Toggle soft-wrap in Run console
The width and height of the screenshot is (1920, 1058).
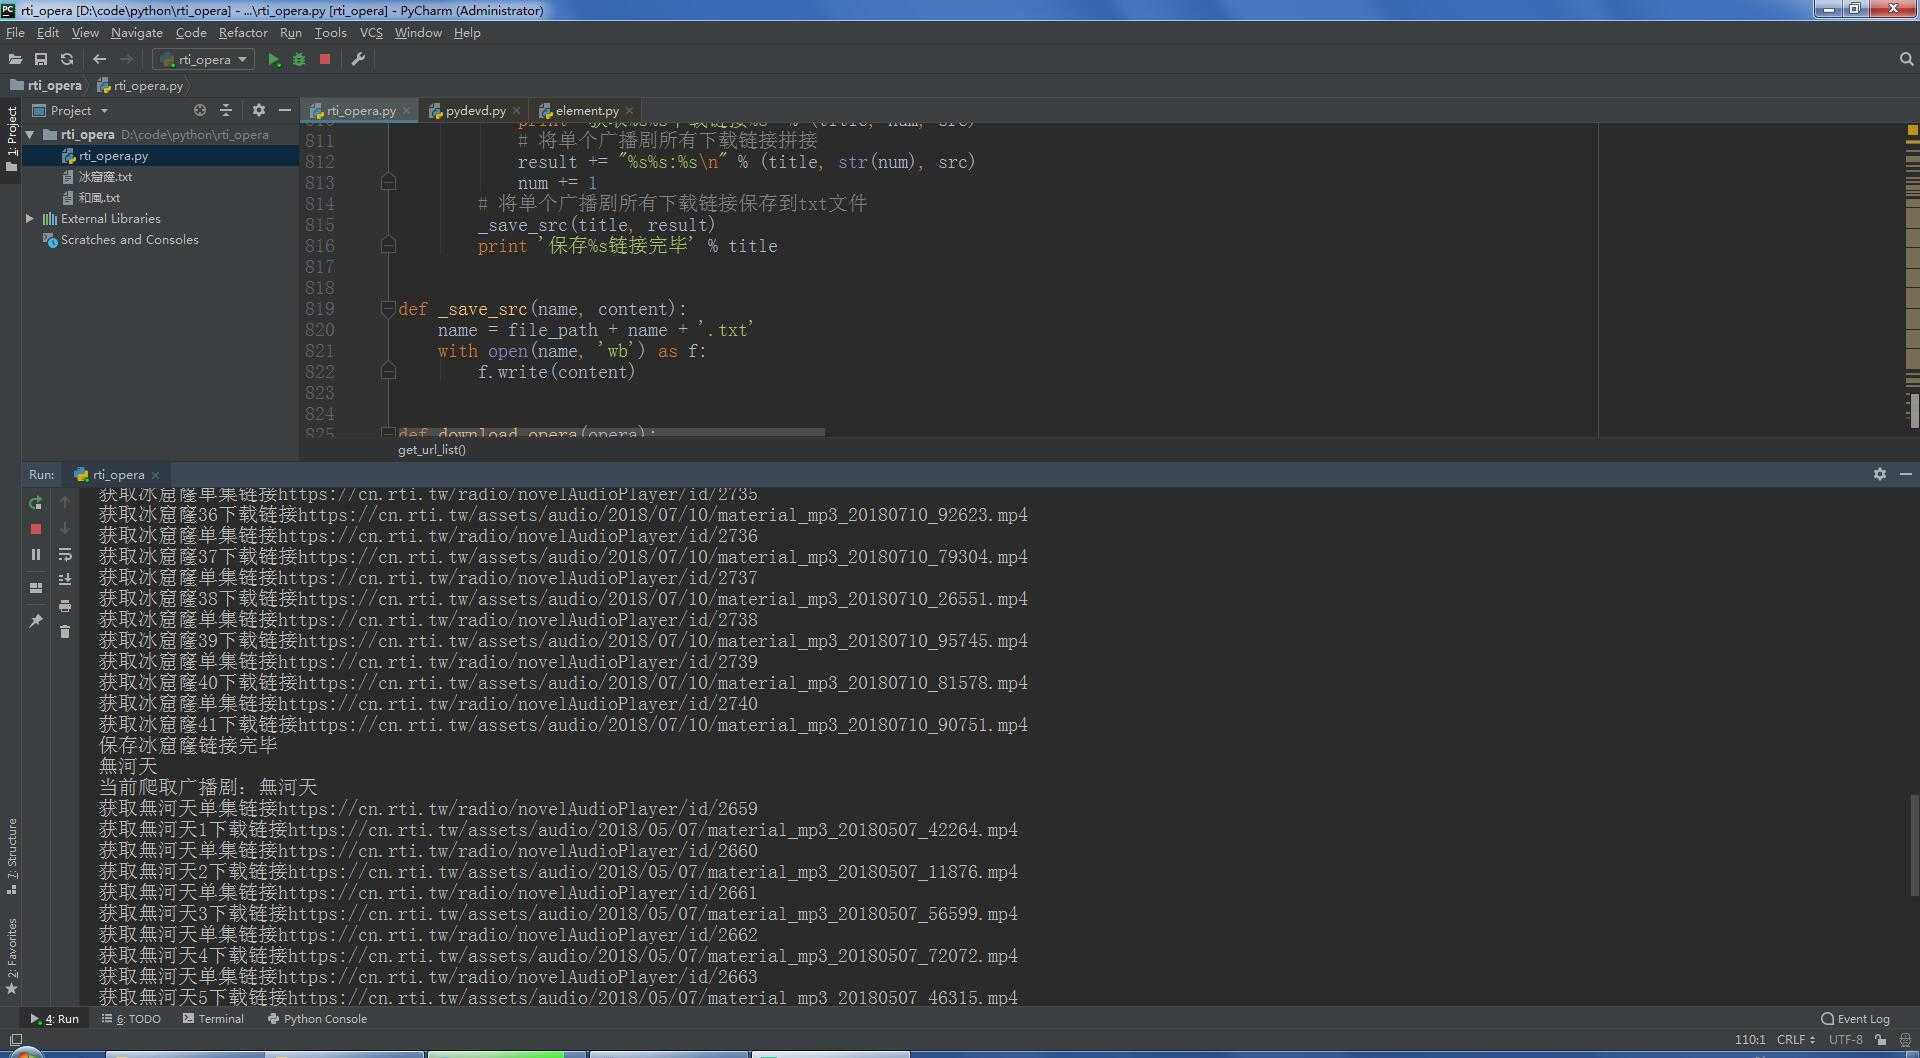(65, 555)
